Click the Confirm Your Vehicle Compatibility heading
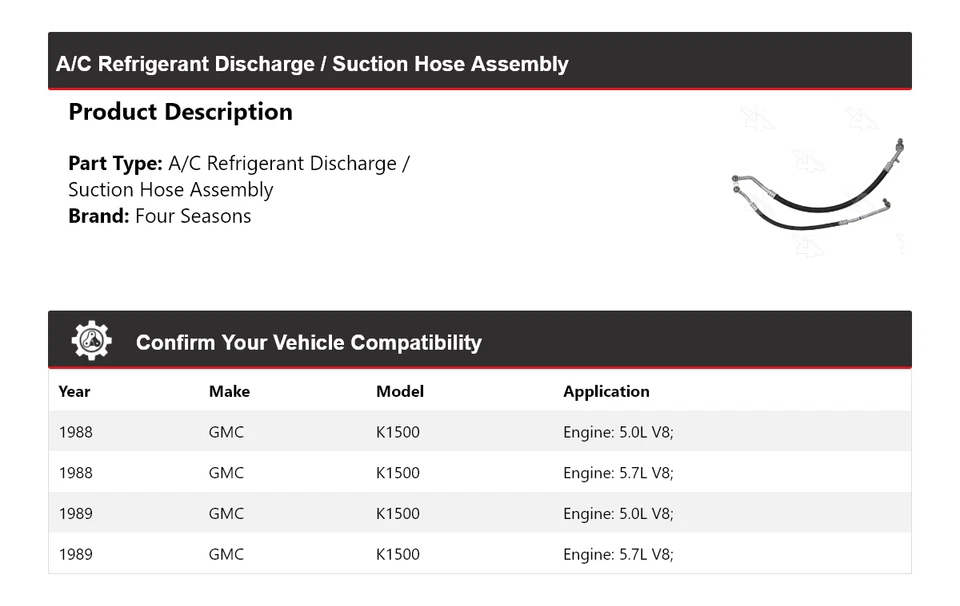This screenshot has width=960, height=606. click(308, 342)
